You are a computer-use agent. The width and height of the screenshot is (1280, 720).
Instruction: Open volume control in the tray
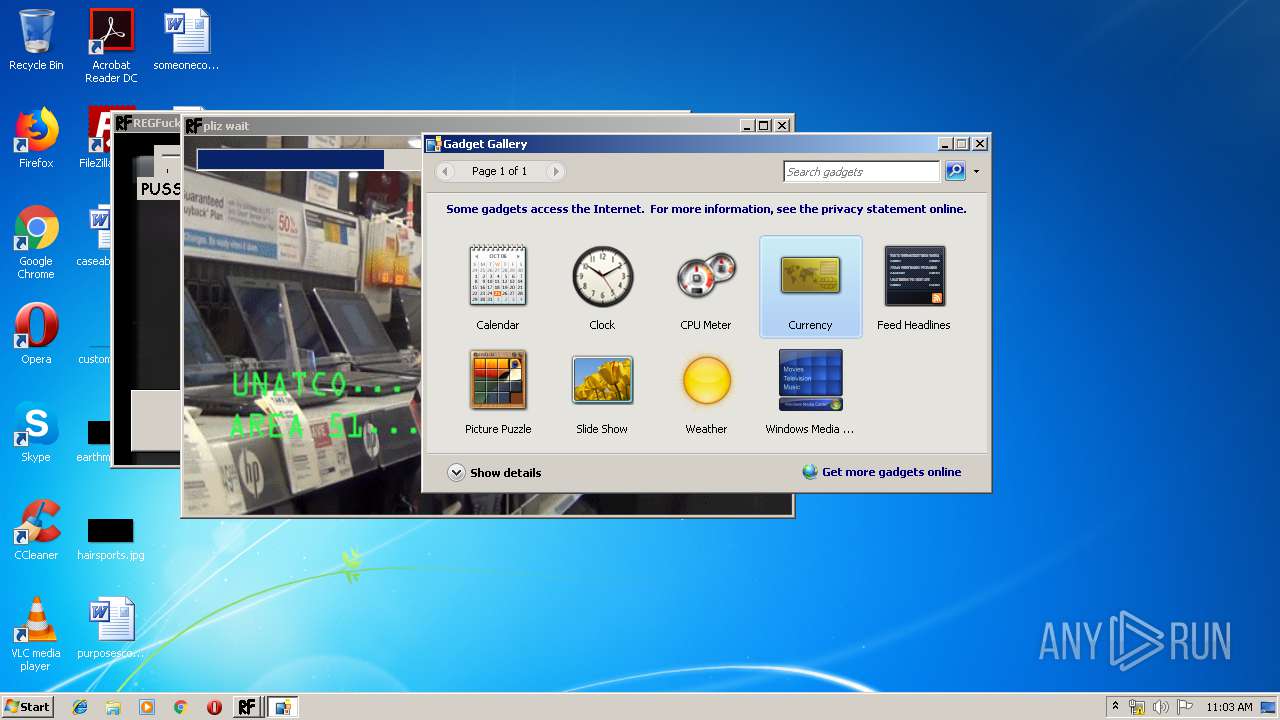pyautogui.click(x=1161, y=707)
